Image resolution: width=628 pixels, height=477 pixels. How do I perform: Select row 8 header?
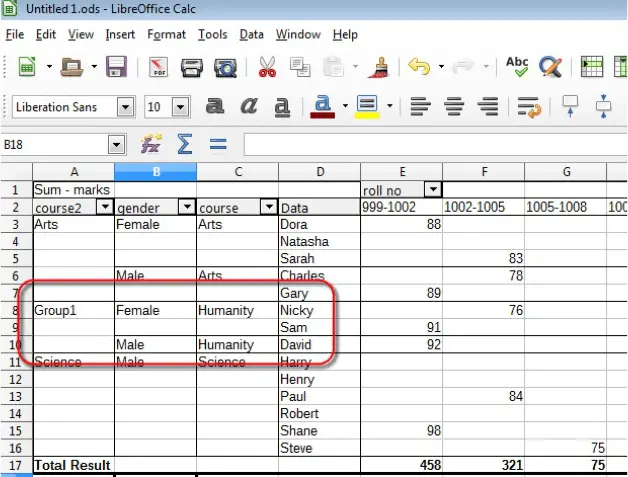(16, 310)
